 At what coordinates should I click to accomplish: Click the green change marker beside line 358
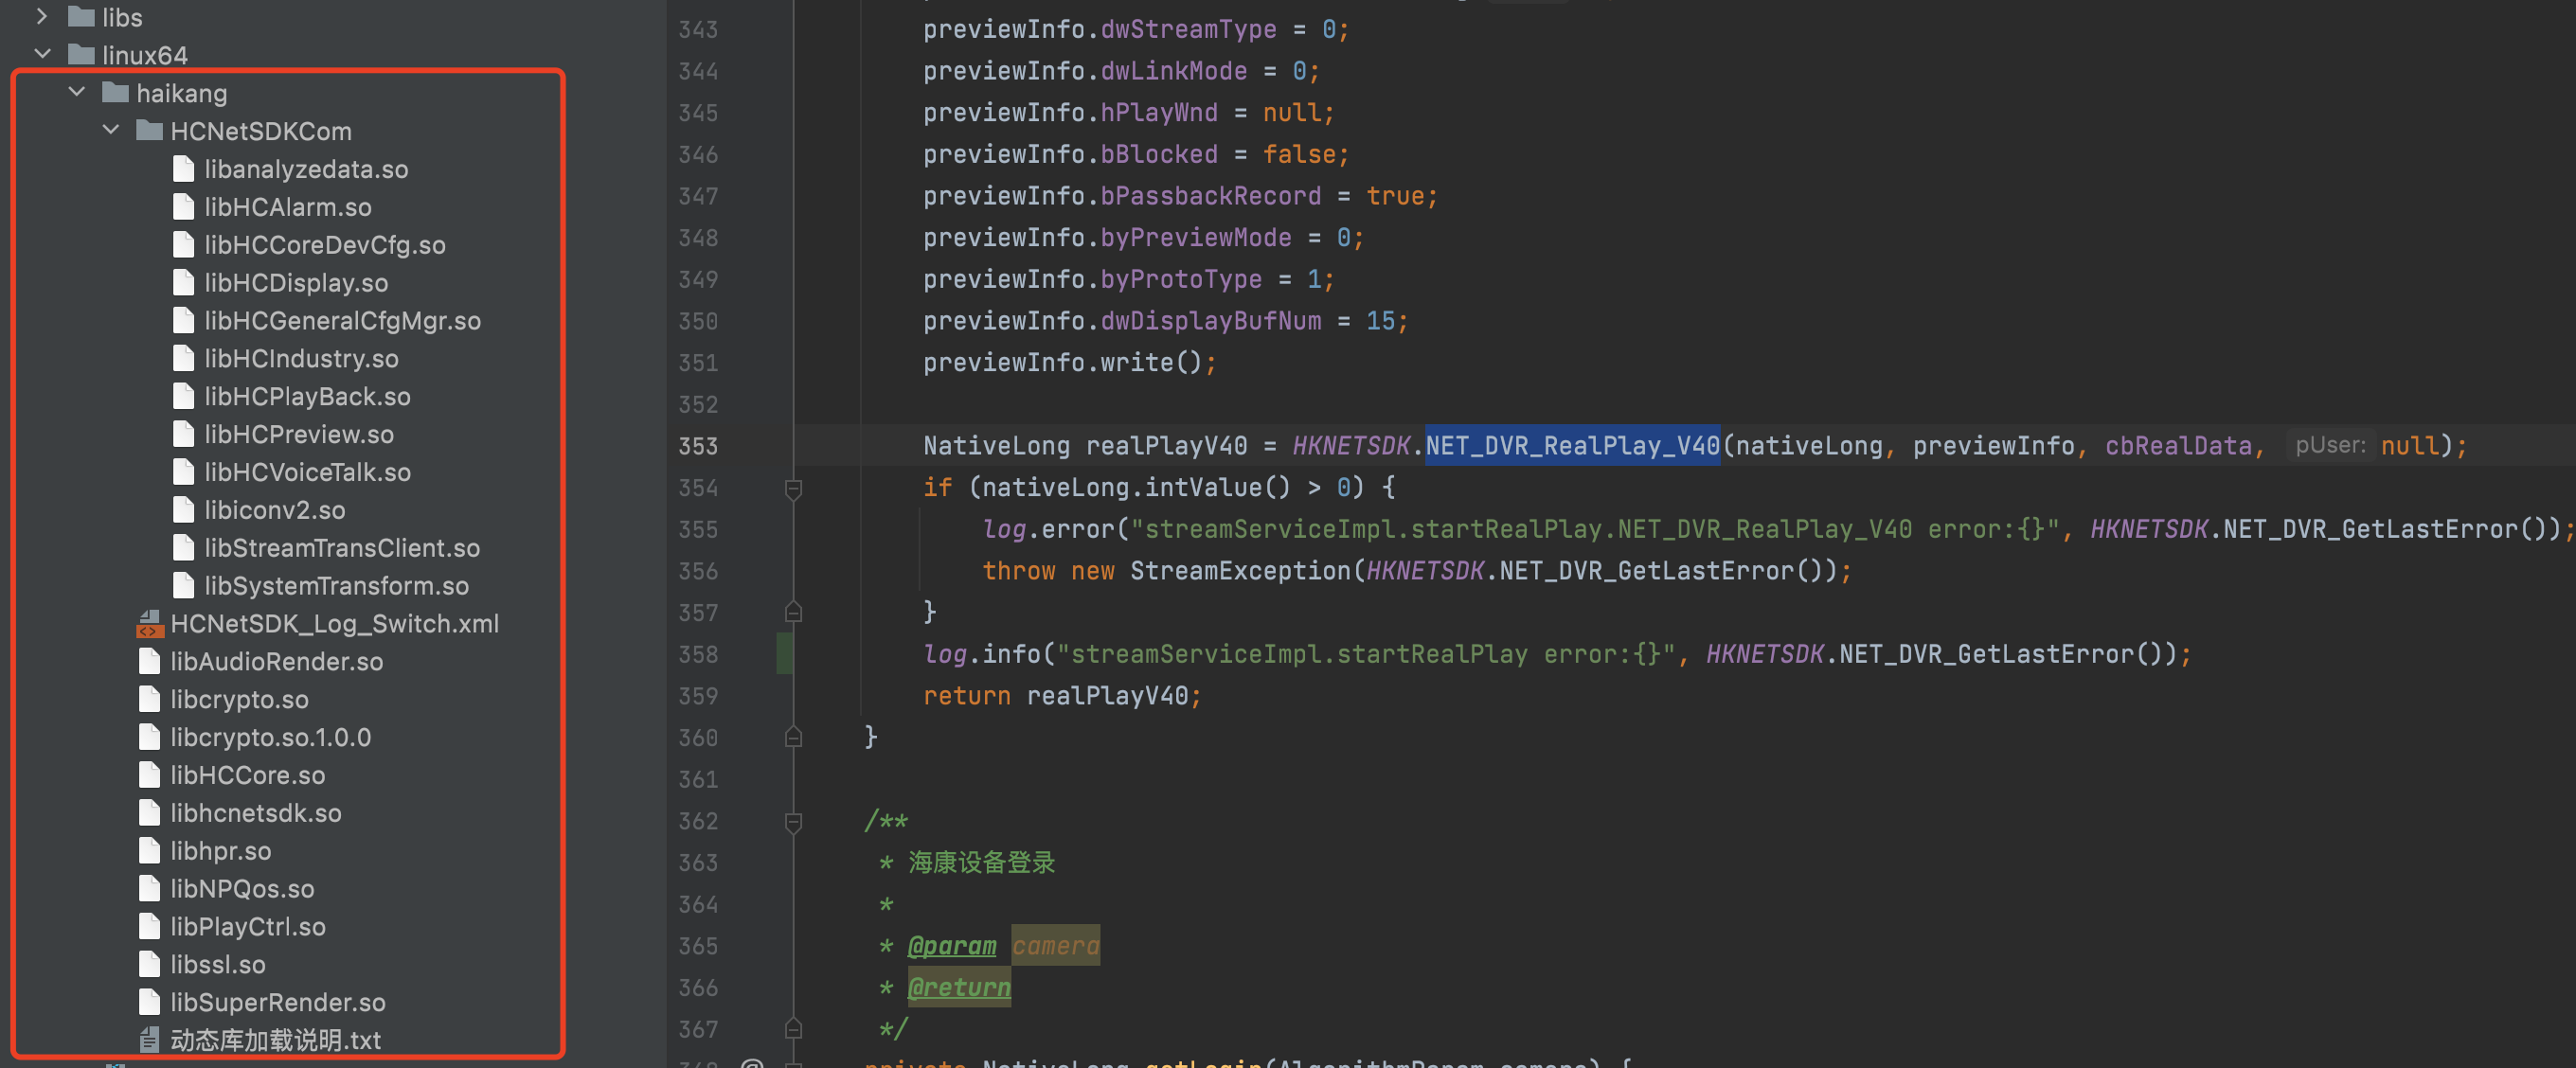pos(786,654)
